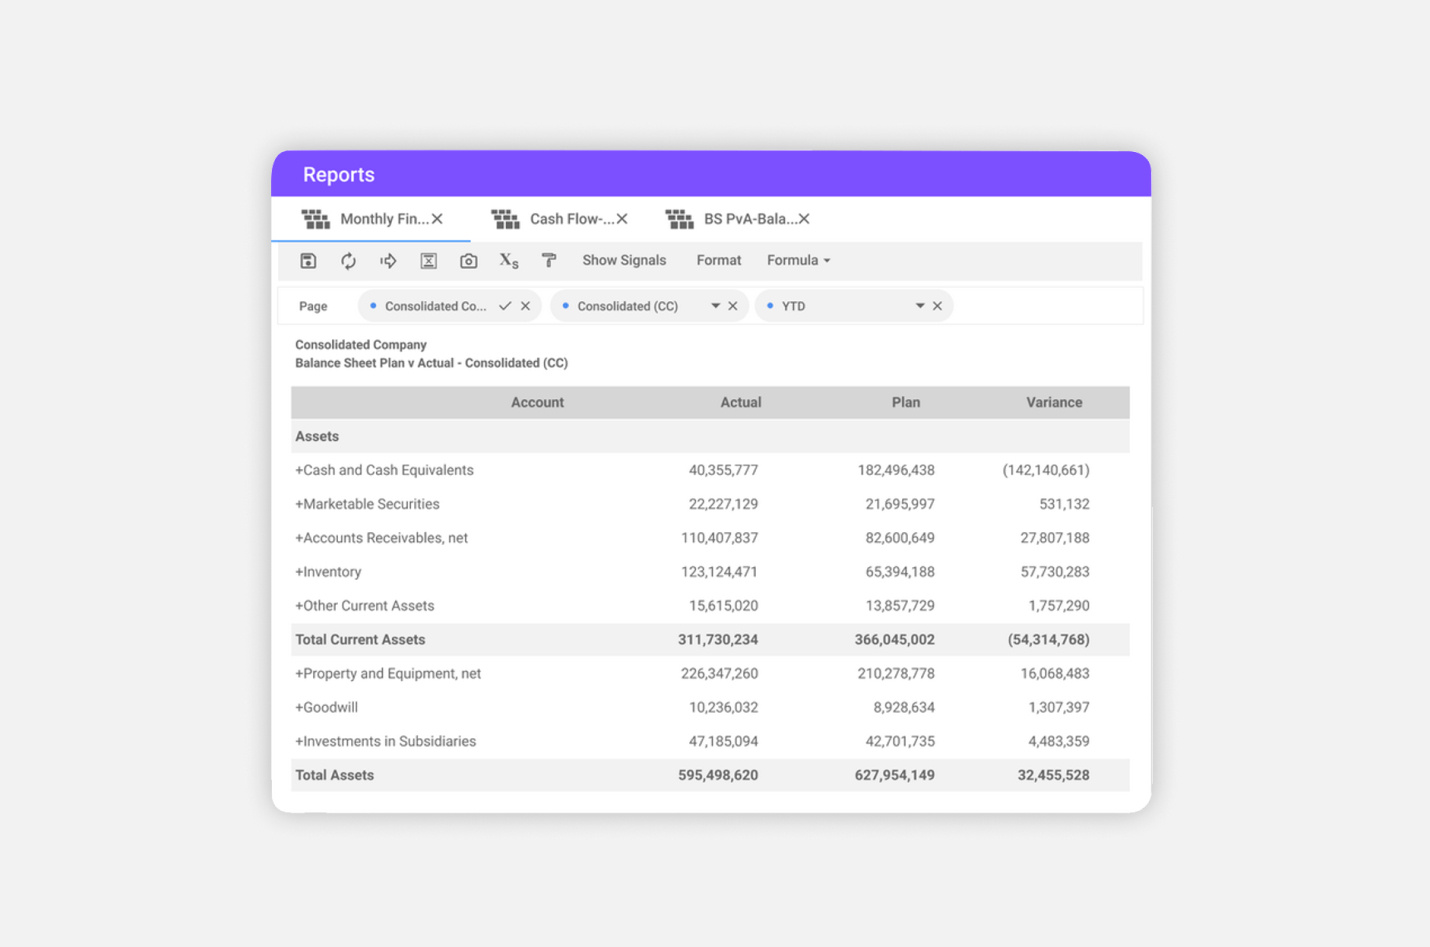Viewport: 1430px width, 947px height.
Task: Open the Consolidated (CC) filter dropdown
Action: (716, 305)
